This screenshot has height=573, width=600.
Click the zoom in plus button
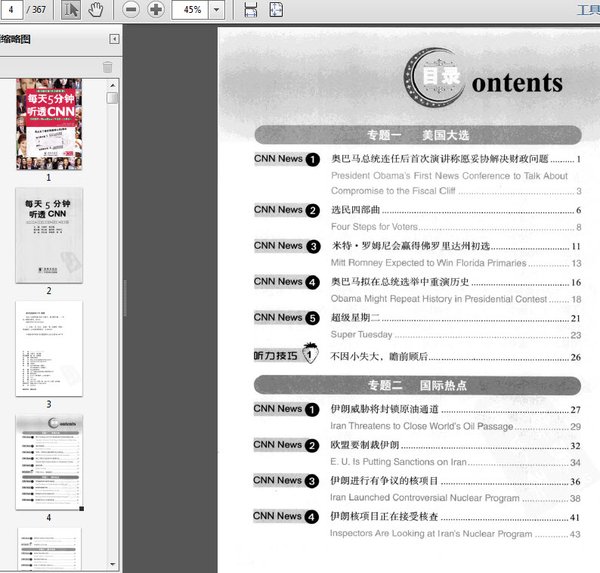(156, 10)
